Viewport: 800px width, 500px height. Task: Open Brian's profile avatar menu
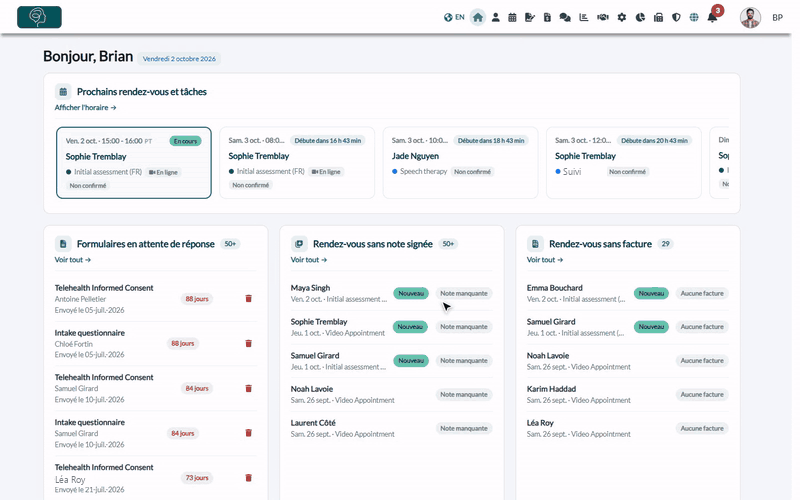click(x=750, y=17)
